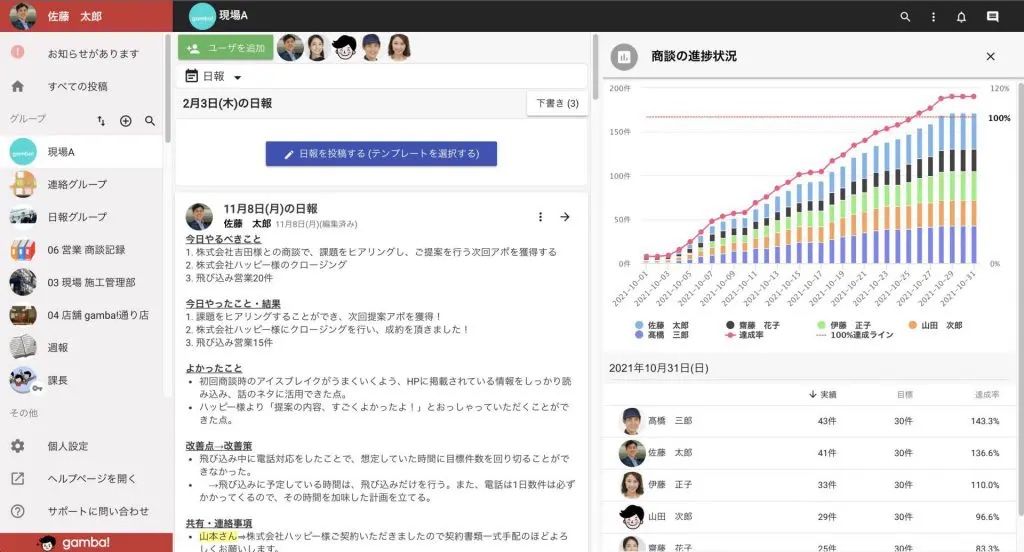Click the red alert icon beside お知らせがあります

[18, 52]
